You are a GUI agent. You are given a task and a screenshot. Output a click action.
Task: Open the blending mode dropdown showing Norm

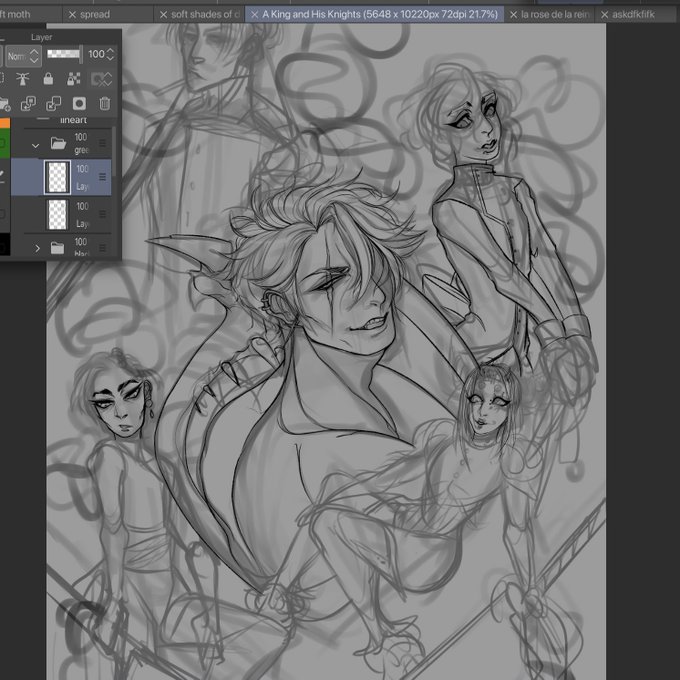[23, 56]
